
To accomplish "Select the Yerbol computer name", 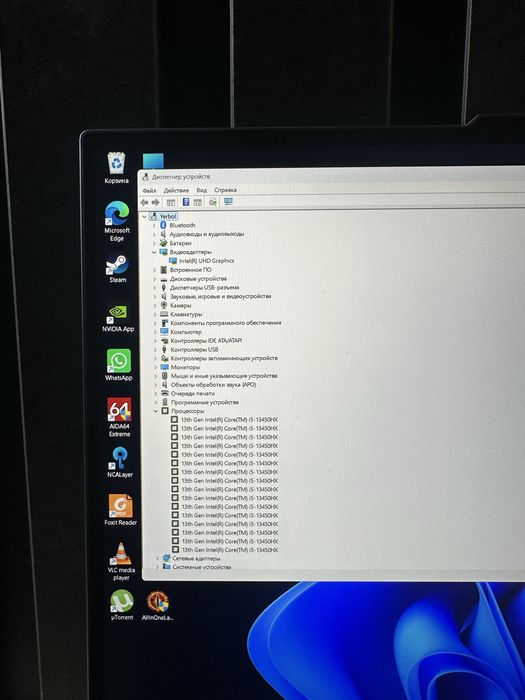I will coord(168,217).
